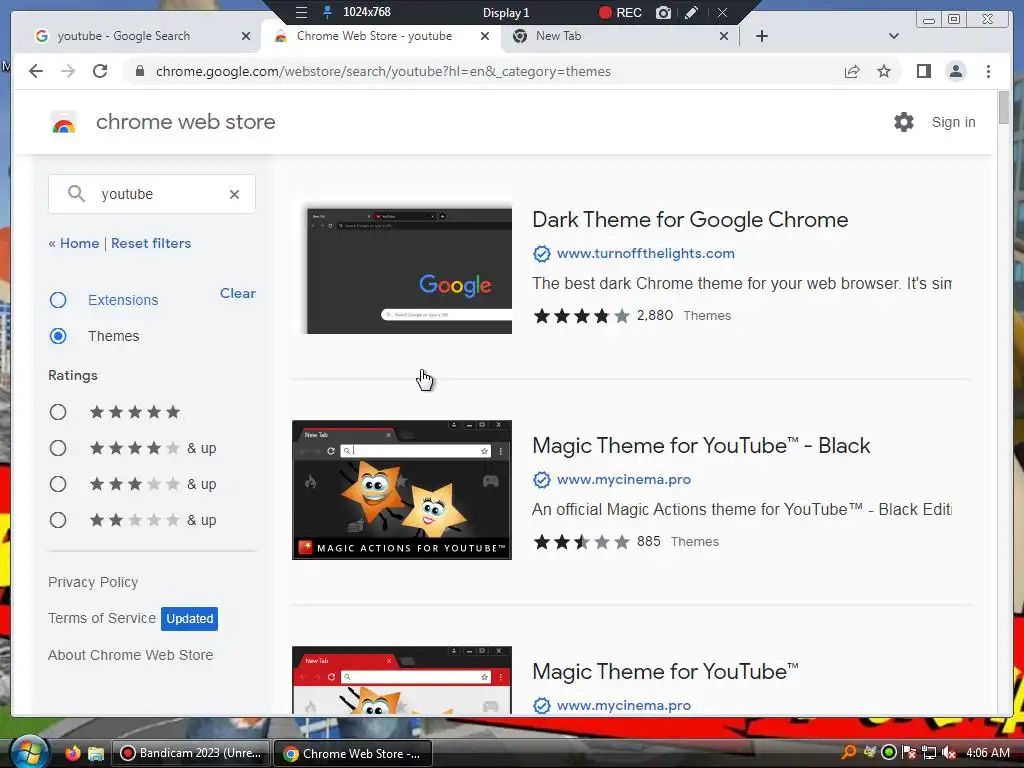Launch Firefox from taskbar
This screenshot has width=1024, height=768.
pyautogui.click(x=72, y=753)
